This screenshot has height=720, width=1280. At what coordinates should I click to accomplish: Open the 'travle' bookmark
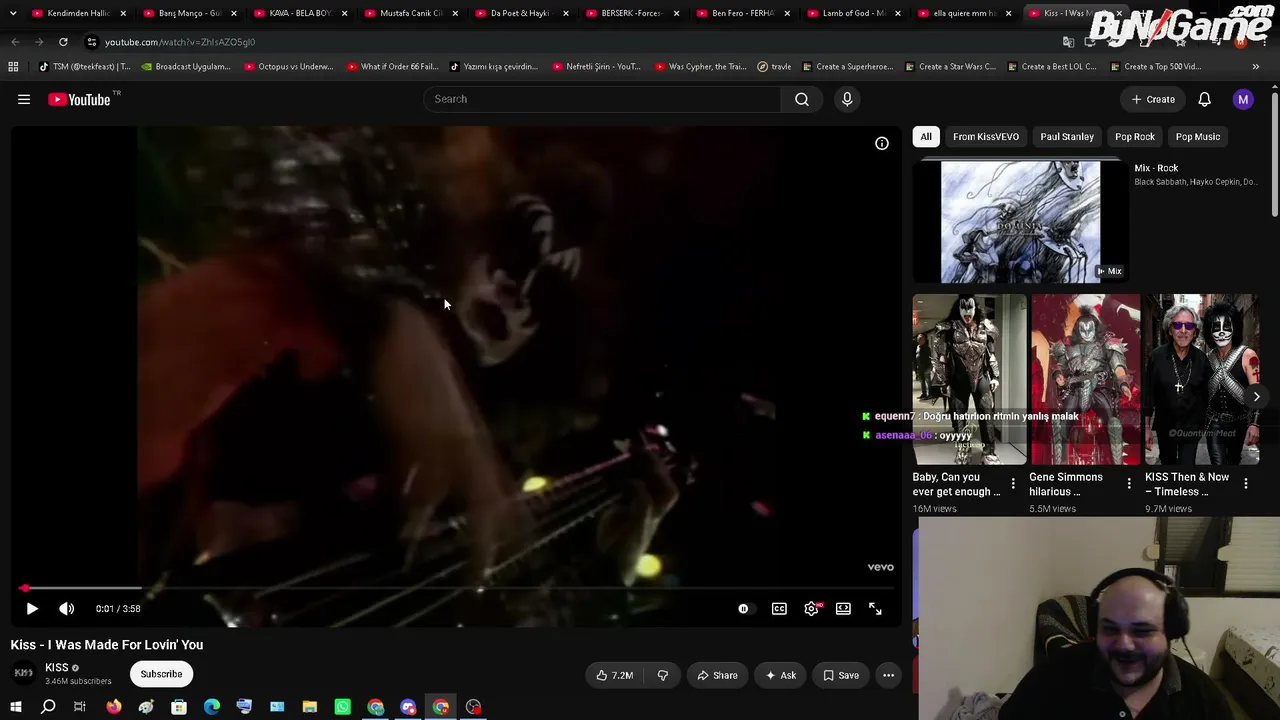pyautogui.click(x=775, y=67)
